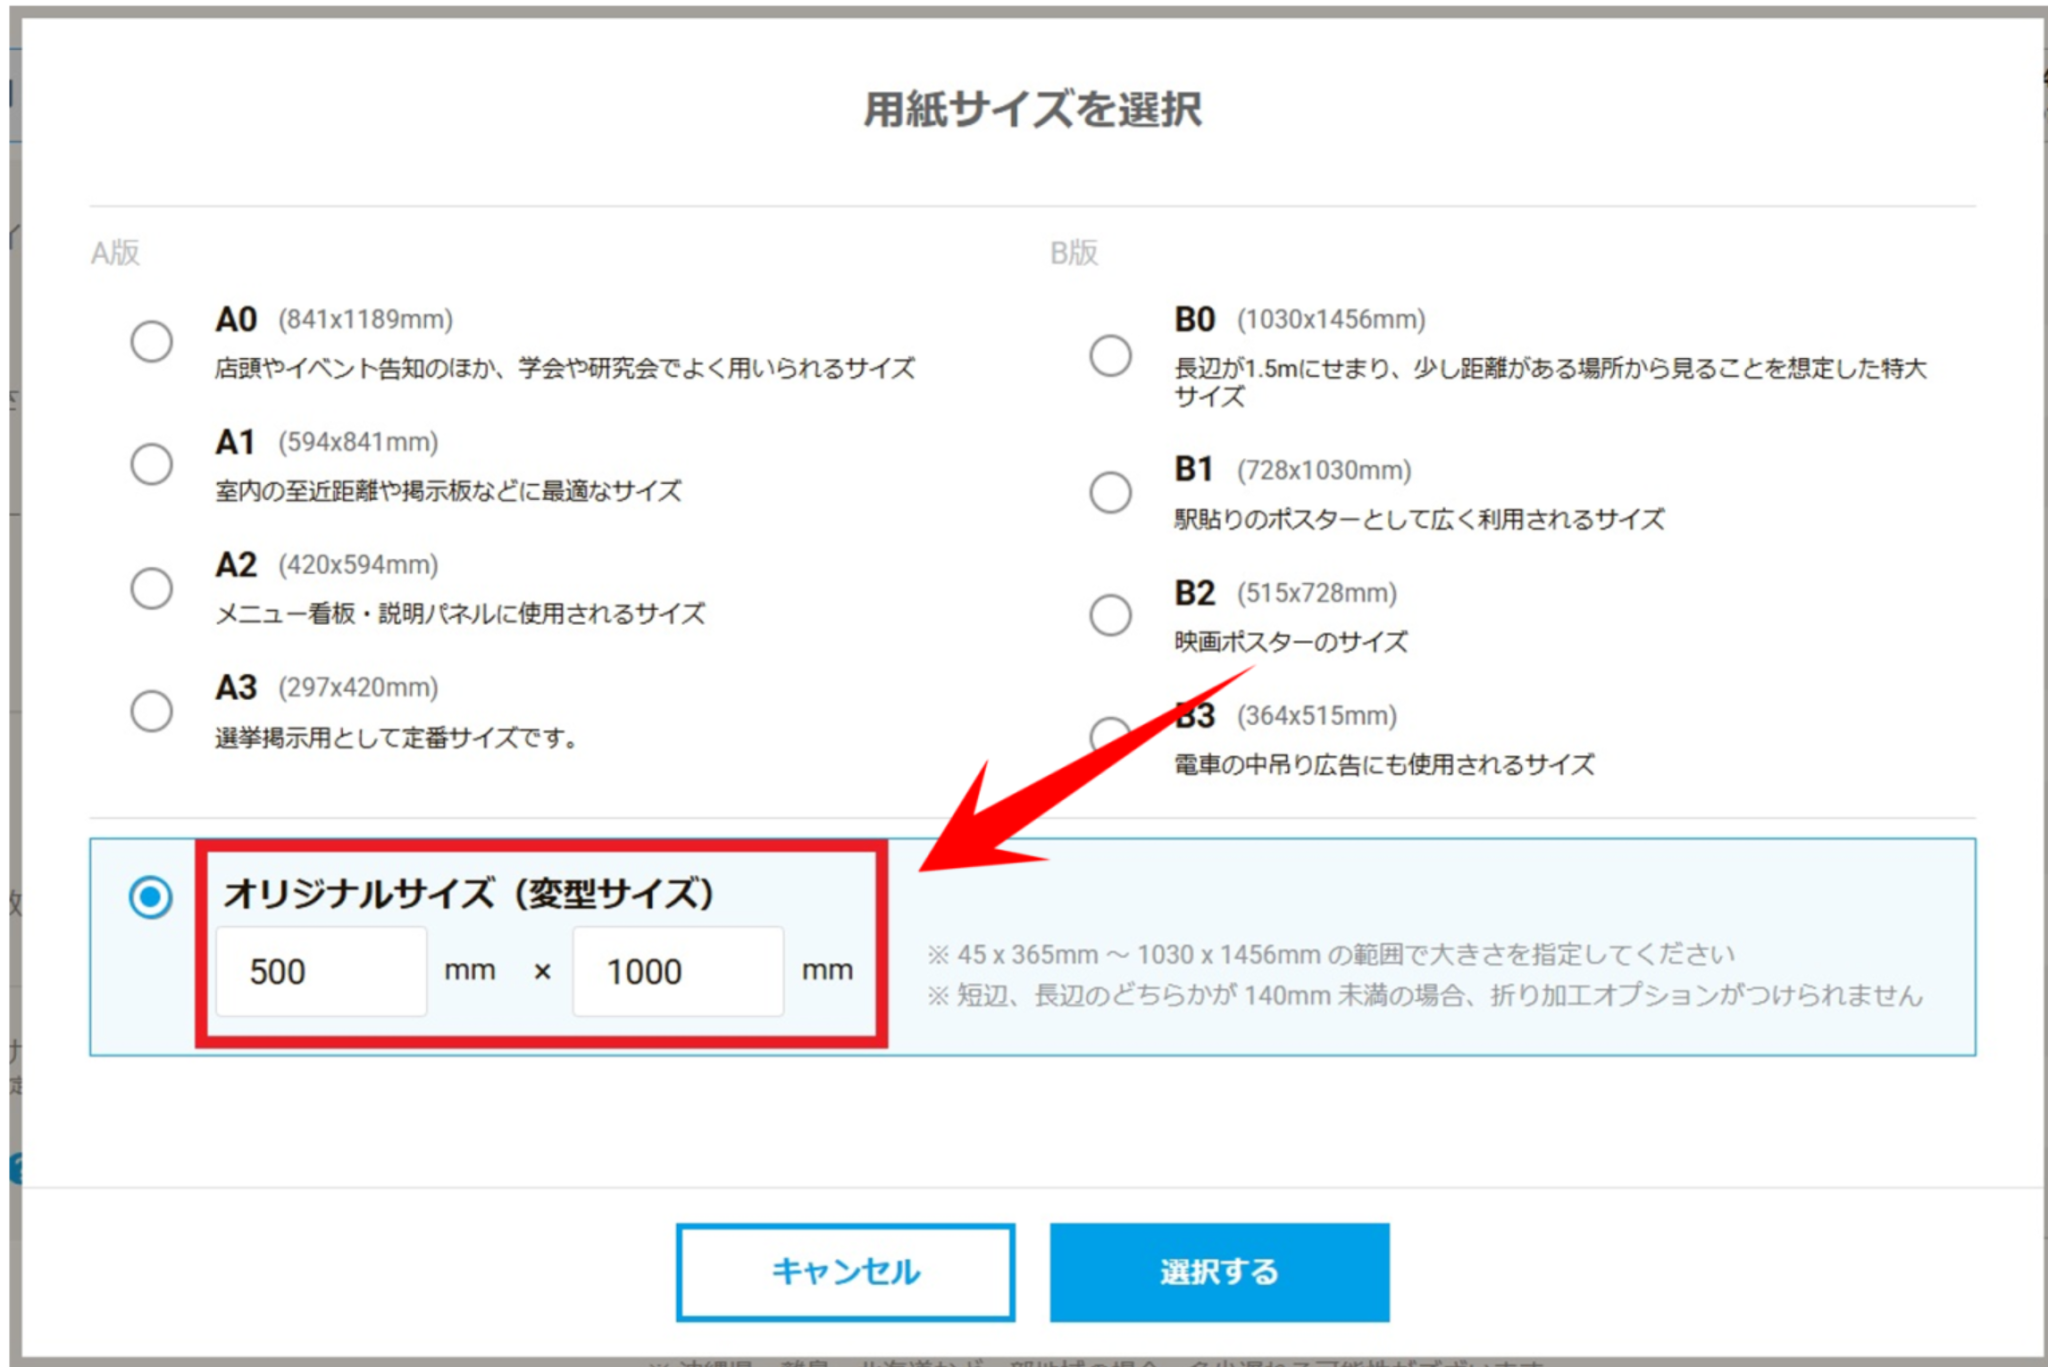Choose the A2 (420x594mm) size option
Viewport: 2048px width, 1367px height.
pyautogui.click(x=151, y=588)
